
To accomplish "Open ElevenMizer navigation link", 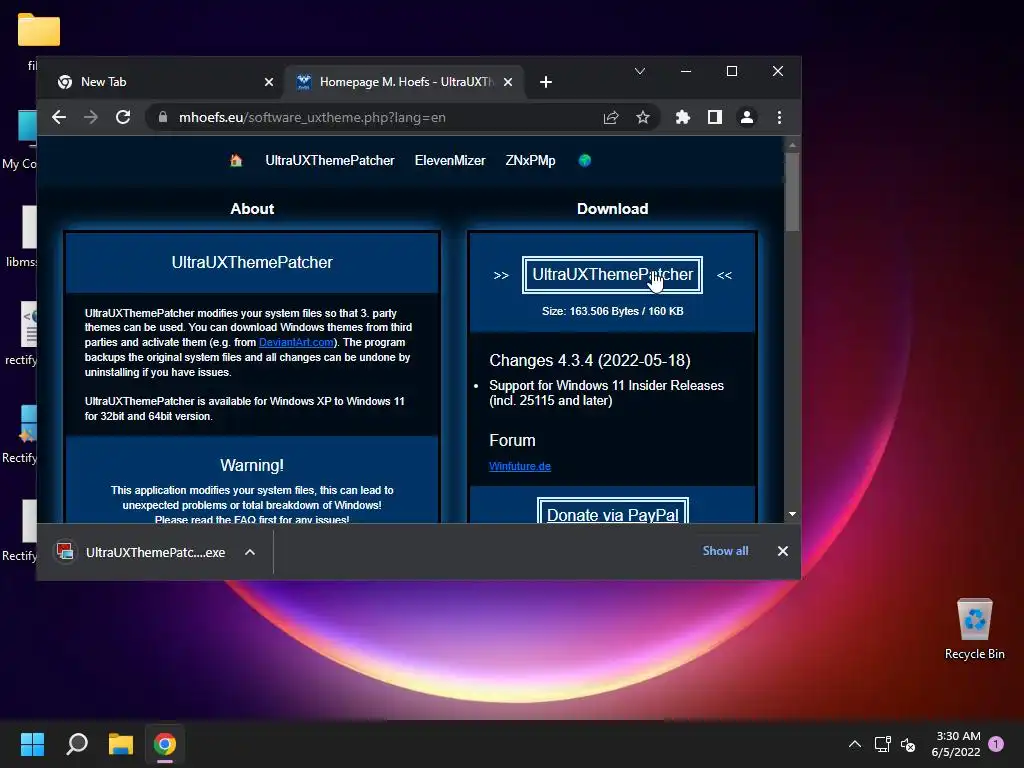I will coord(450,161).
